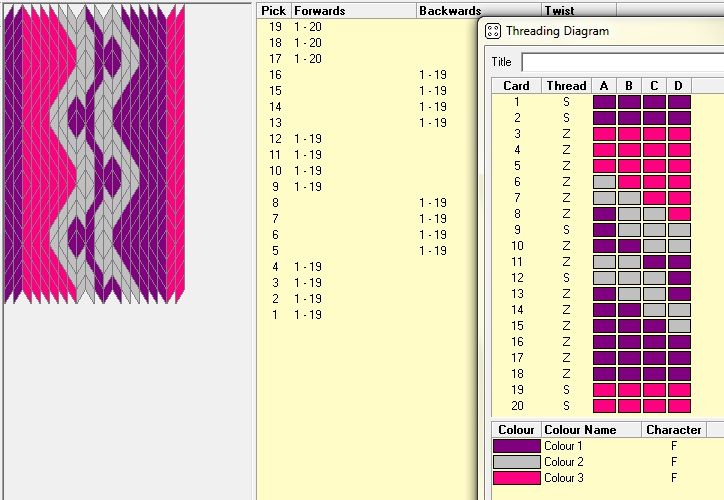The image size is (724, 500).
Task: Click Threading Diagram title bar text
Action: click(557, 31)
